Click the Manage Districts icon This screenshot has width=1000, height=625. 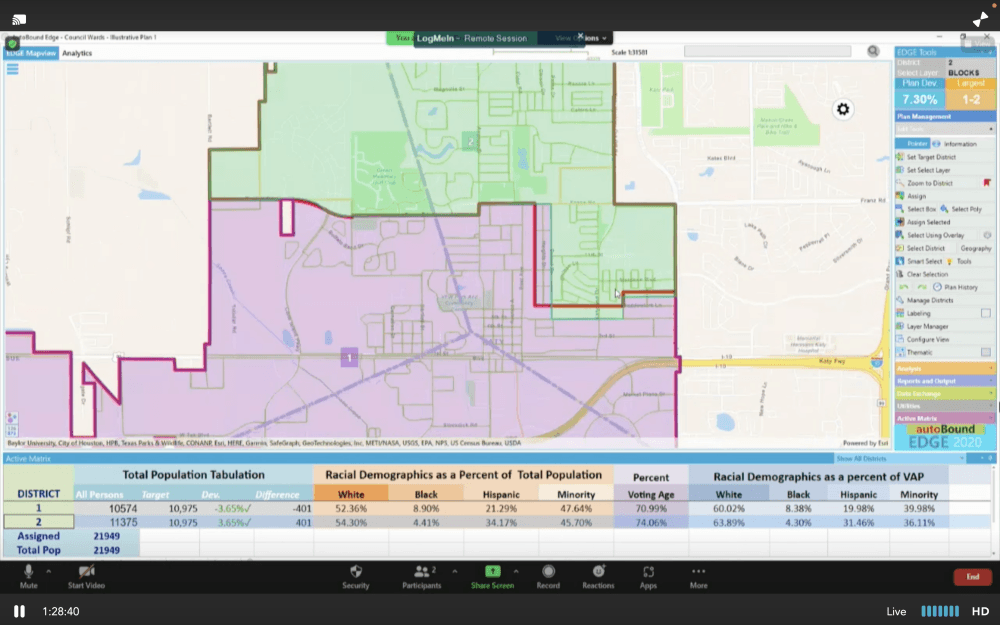900,300
